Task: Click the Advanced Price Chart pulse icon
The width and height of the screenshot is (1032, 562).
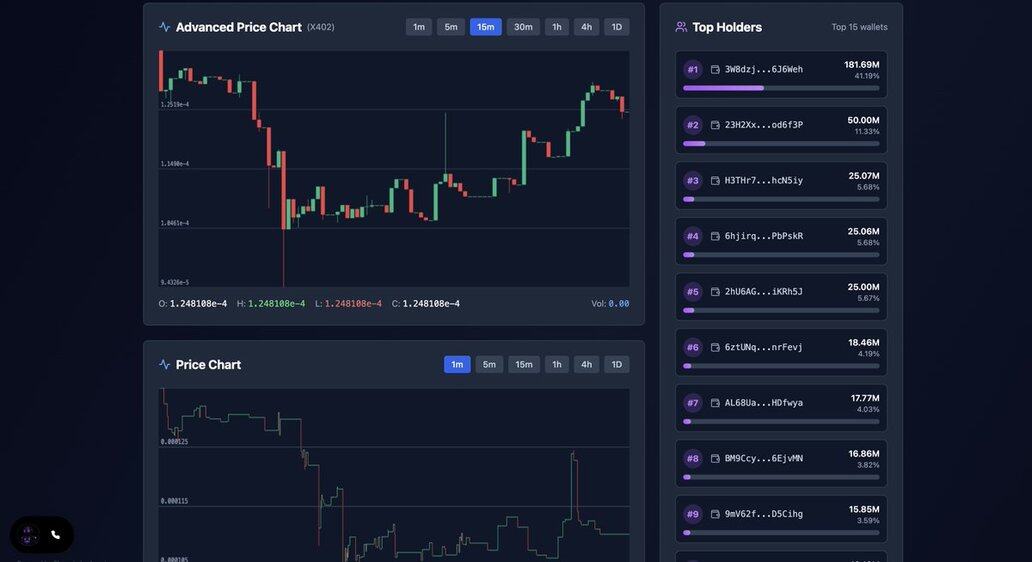Action: point(164,27)
